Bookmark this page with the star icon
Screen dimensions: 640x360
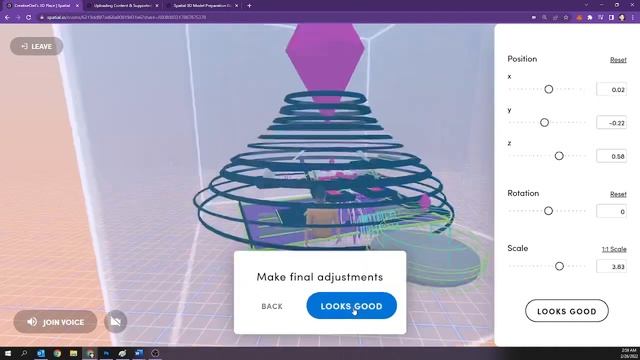[566, 18]
